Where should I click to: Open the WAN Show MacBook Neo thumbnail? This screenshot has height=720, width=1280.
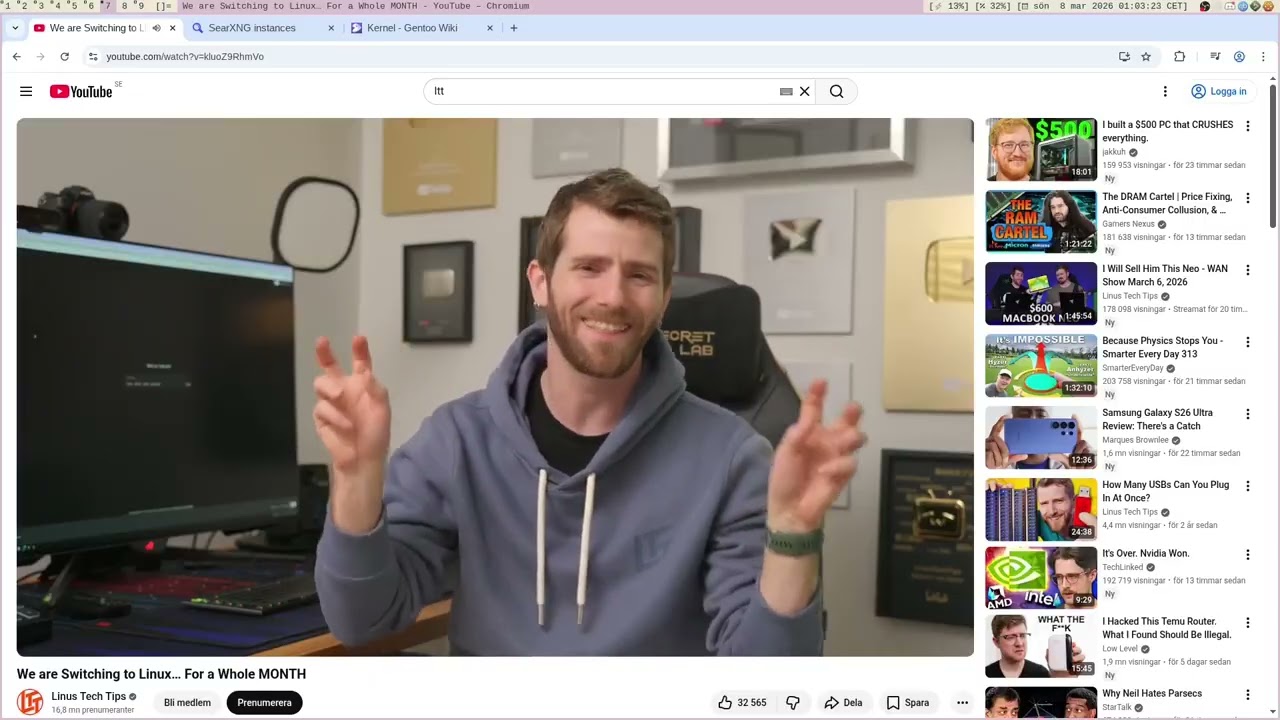point(1041,294)
